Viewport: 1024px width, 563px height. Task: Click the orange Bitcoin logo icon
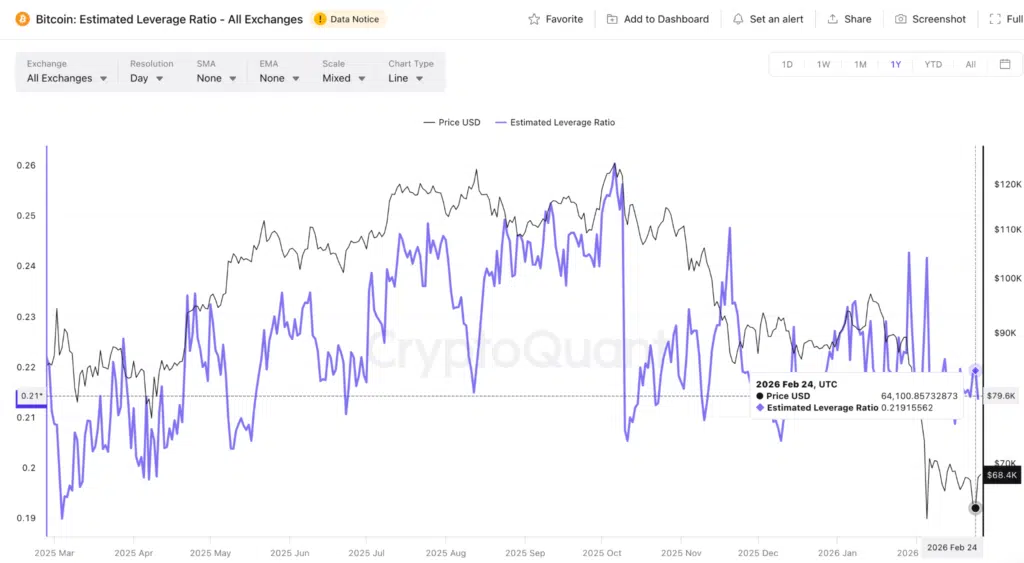(x=22, y=19)
